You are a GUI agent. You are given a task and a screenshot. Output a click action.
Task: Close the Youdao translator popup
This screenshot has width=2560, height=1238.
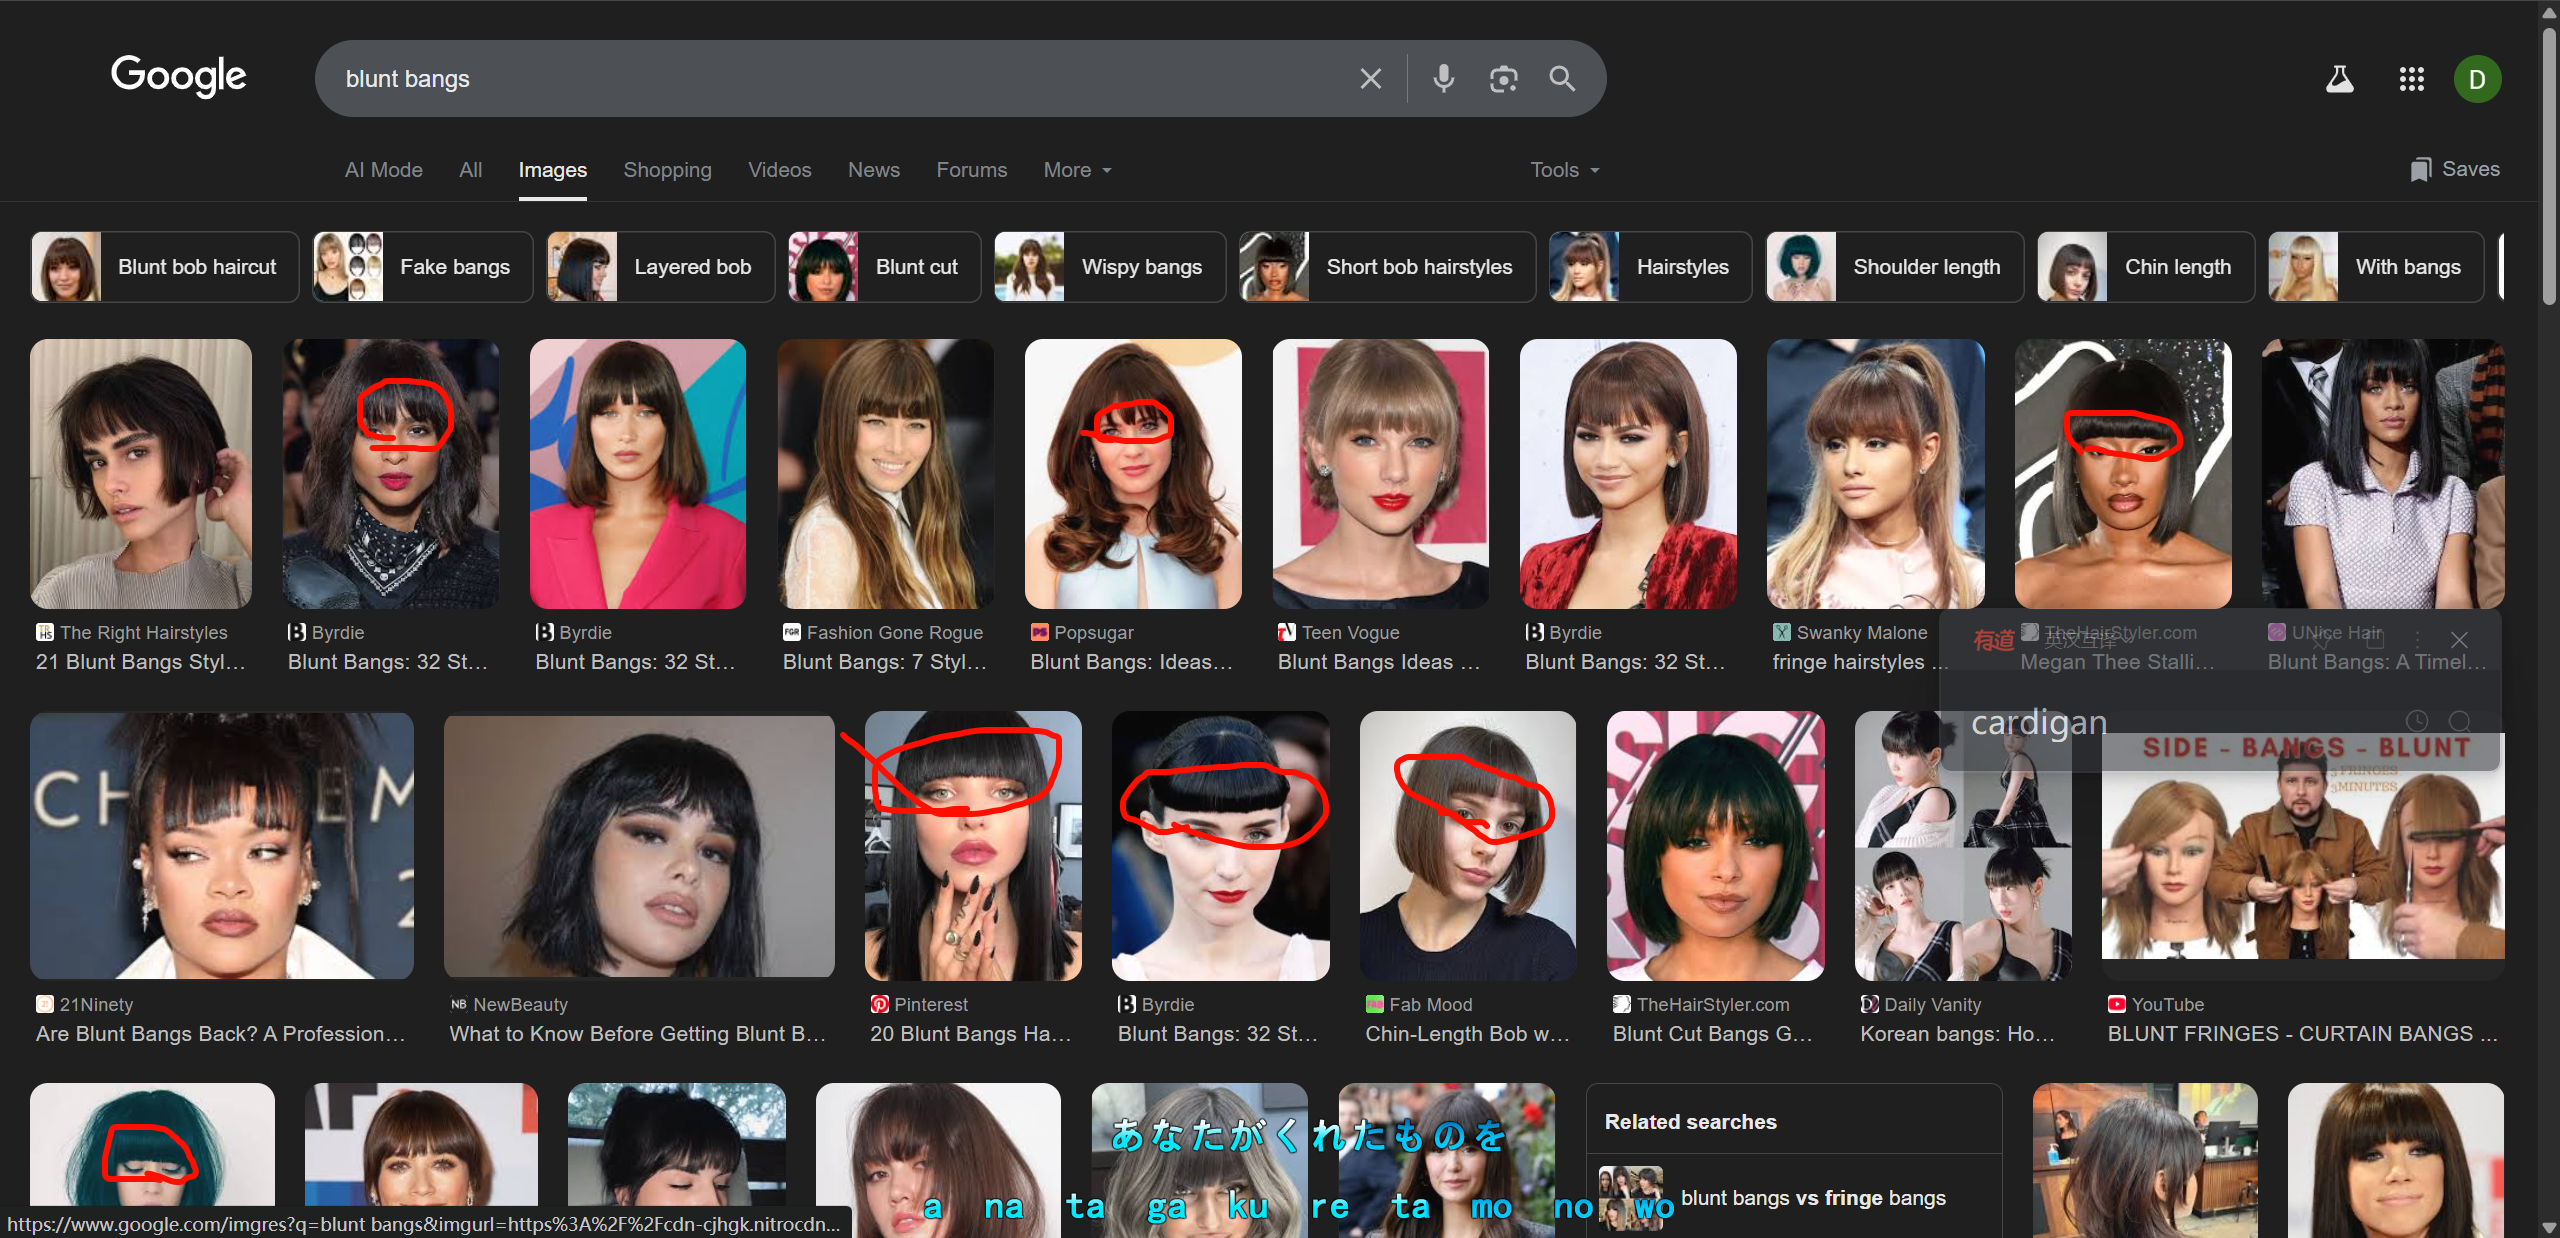coord(2459,640)
